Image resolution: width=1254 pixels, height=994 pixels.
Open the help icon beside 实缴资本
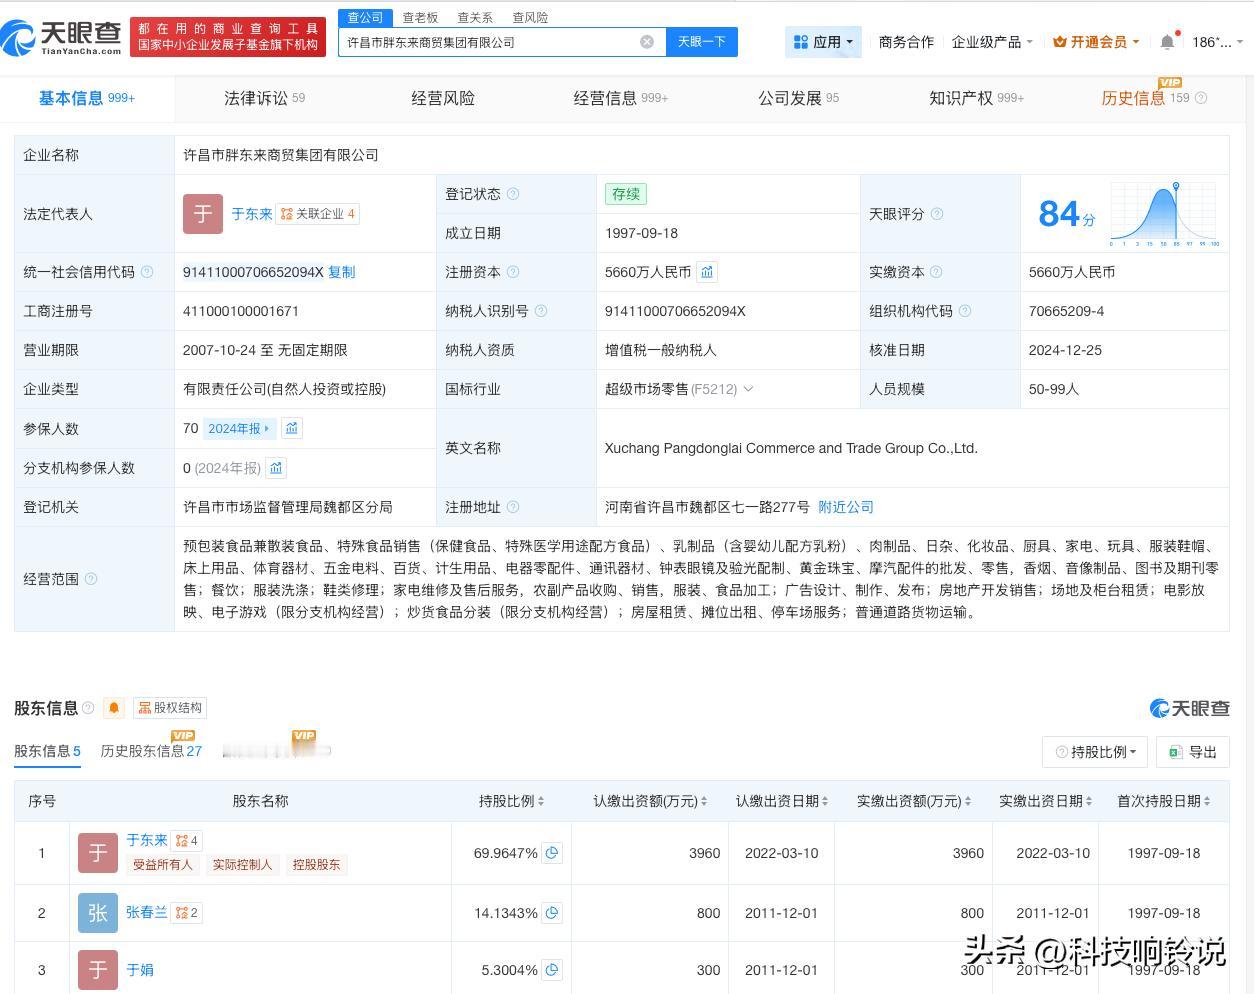[x=937, y=272]
